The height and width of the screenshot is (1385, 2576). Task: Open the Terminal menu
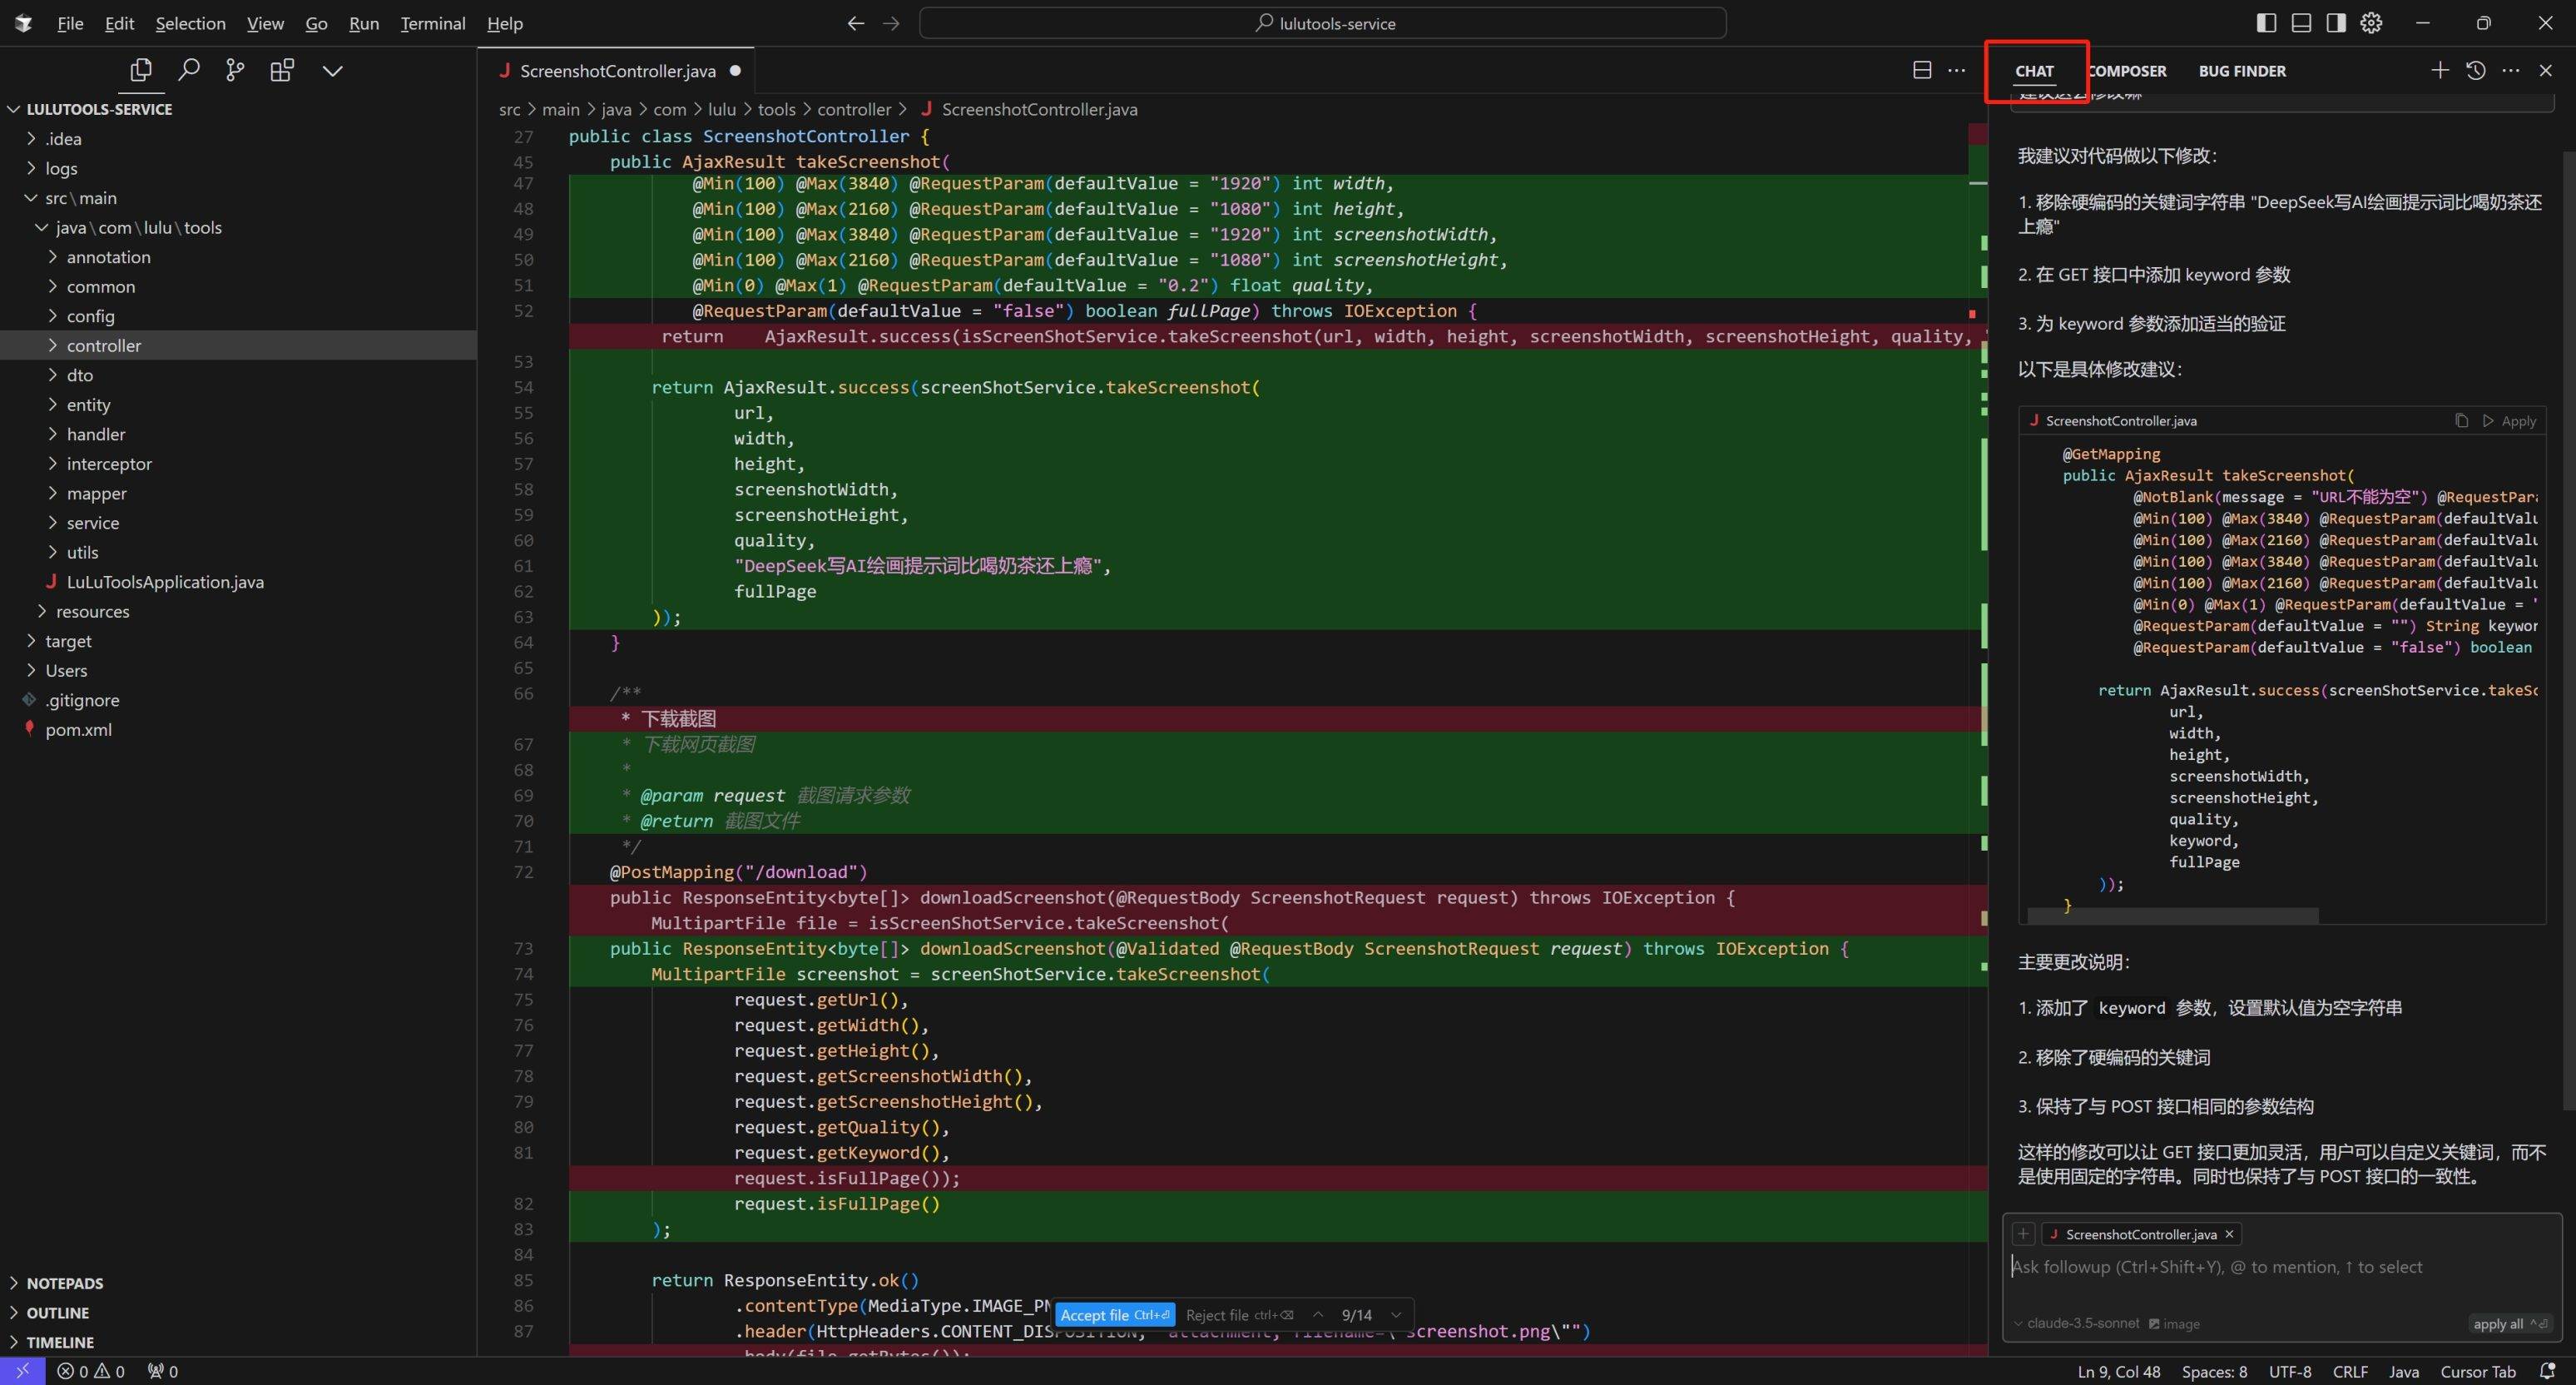tap(432, 23)
